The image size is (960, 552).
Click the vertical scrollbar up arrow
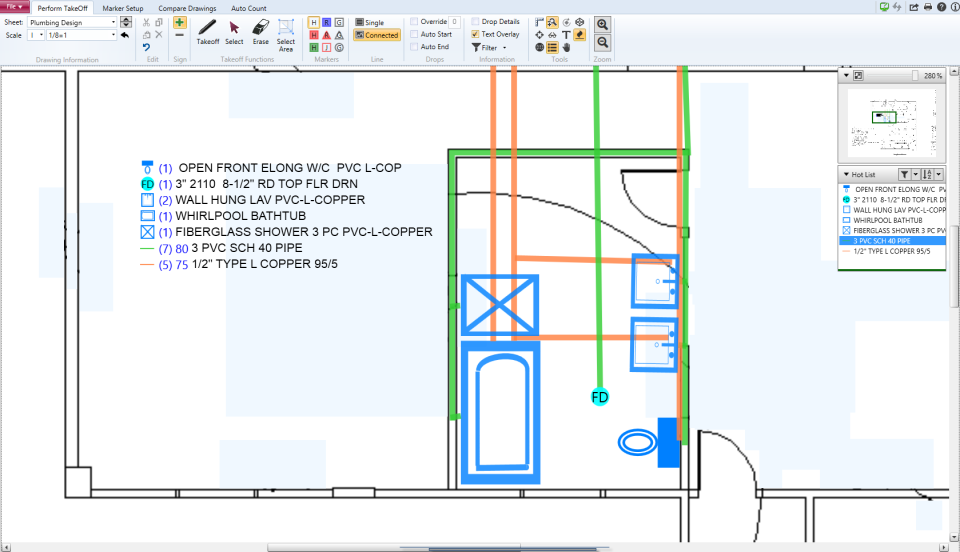954,72
